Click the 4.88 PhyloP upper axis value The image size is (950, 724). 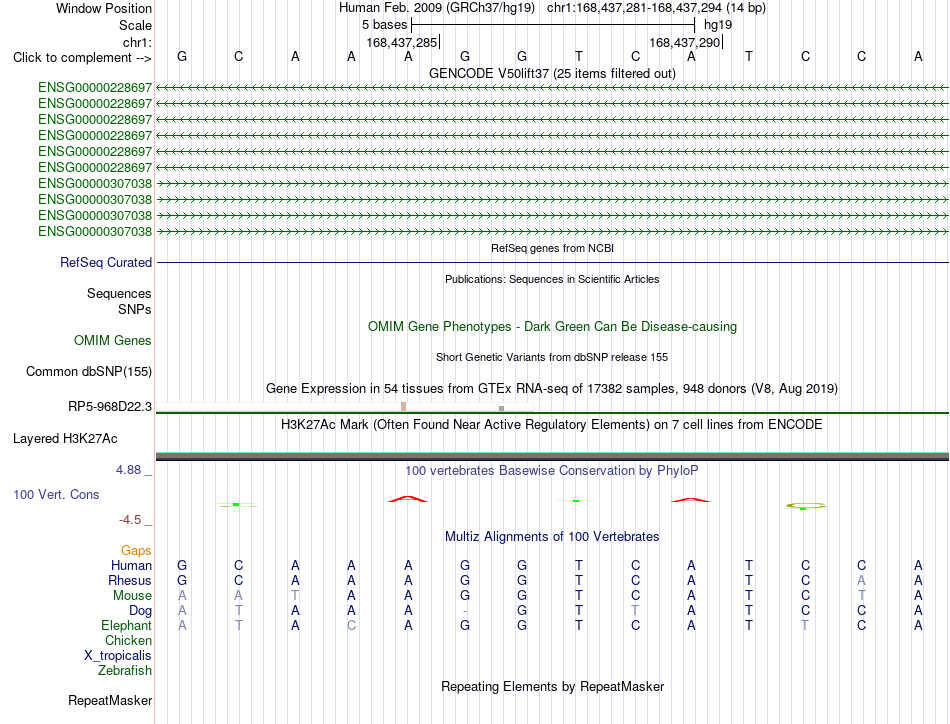pos(128,470)
